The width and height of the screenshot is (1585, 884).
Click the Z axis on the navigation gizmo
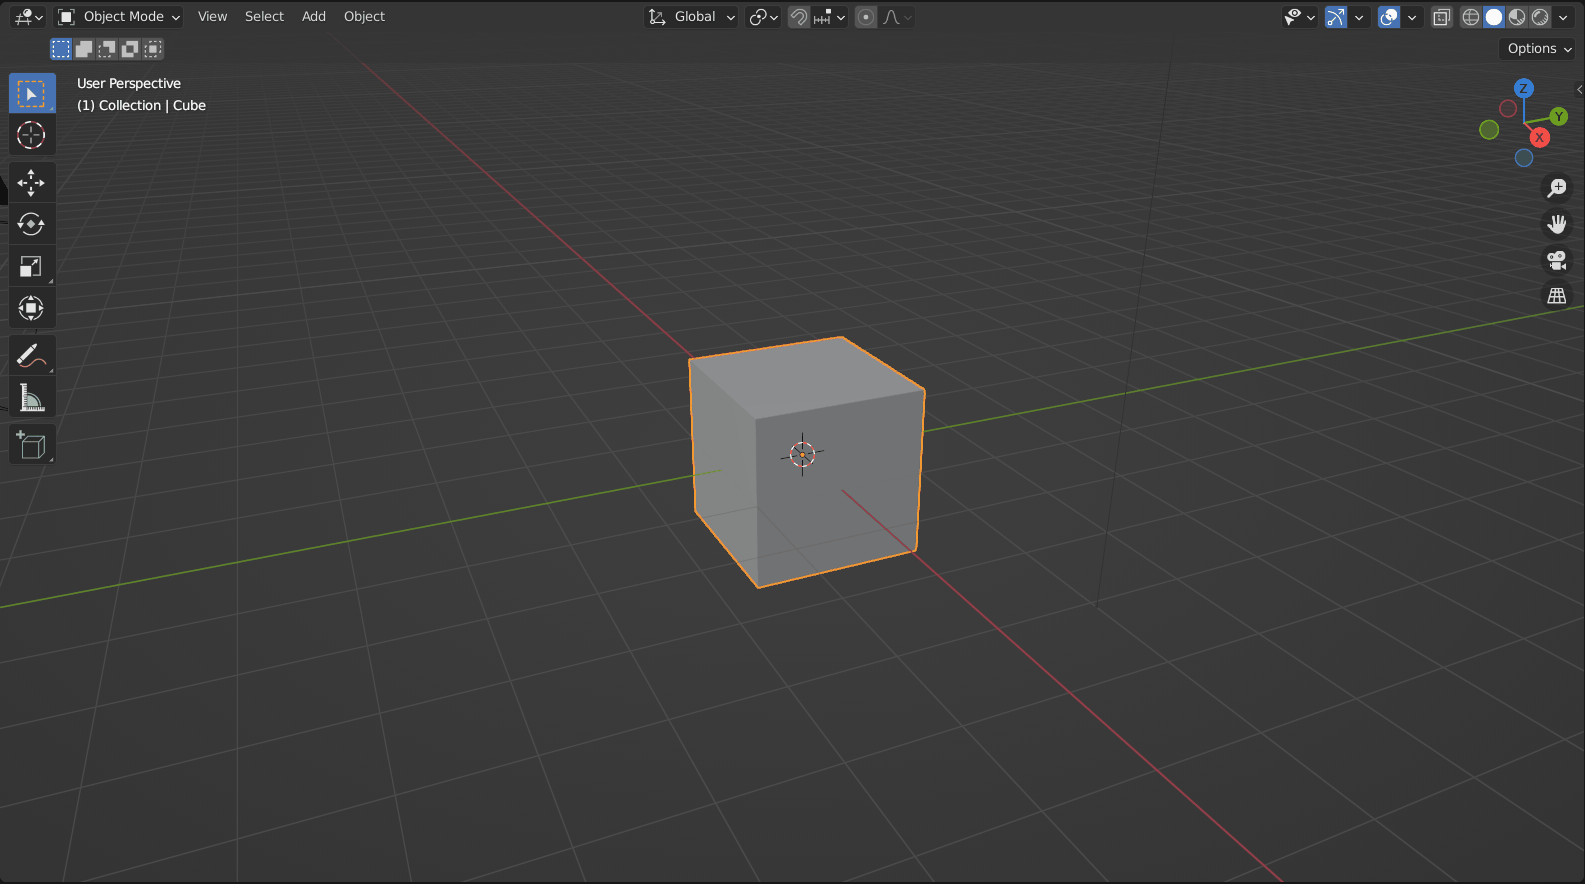[1523, 88]
